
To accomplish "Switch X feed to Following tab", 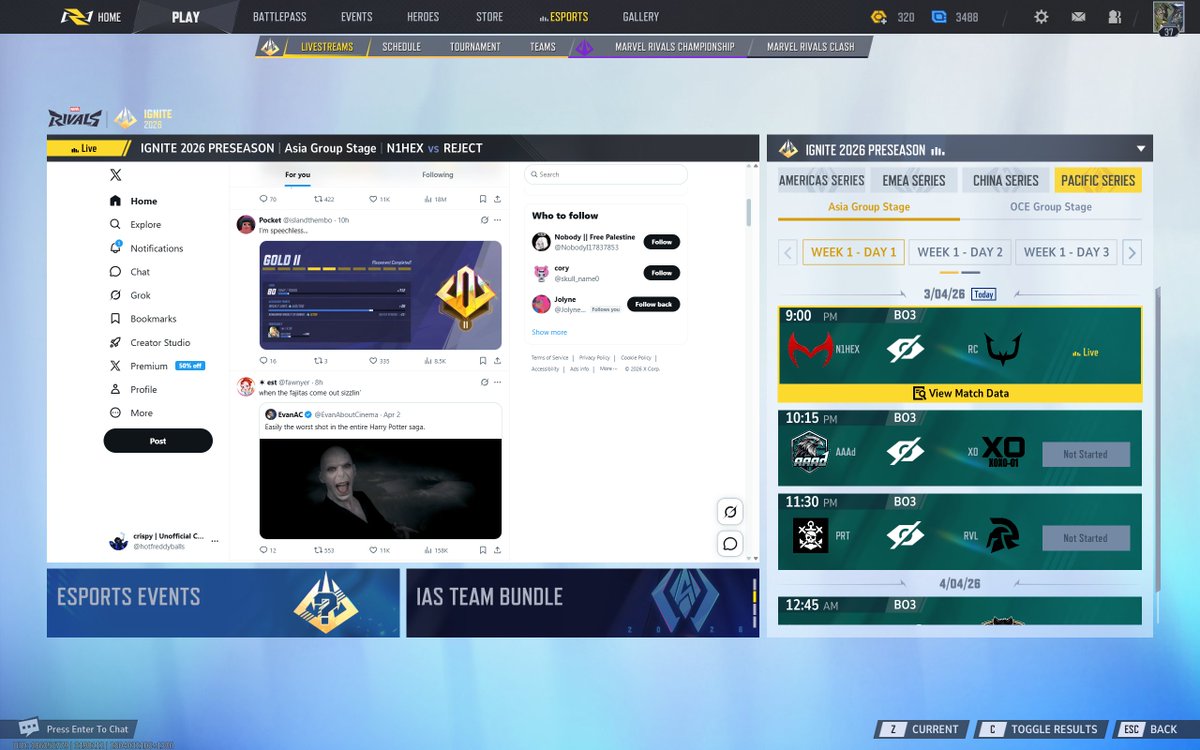I will 437,175.
